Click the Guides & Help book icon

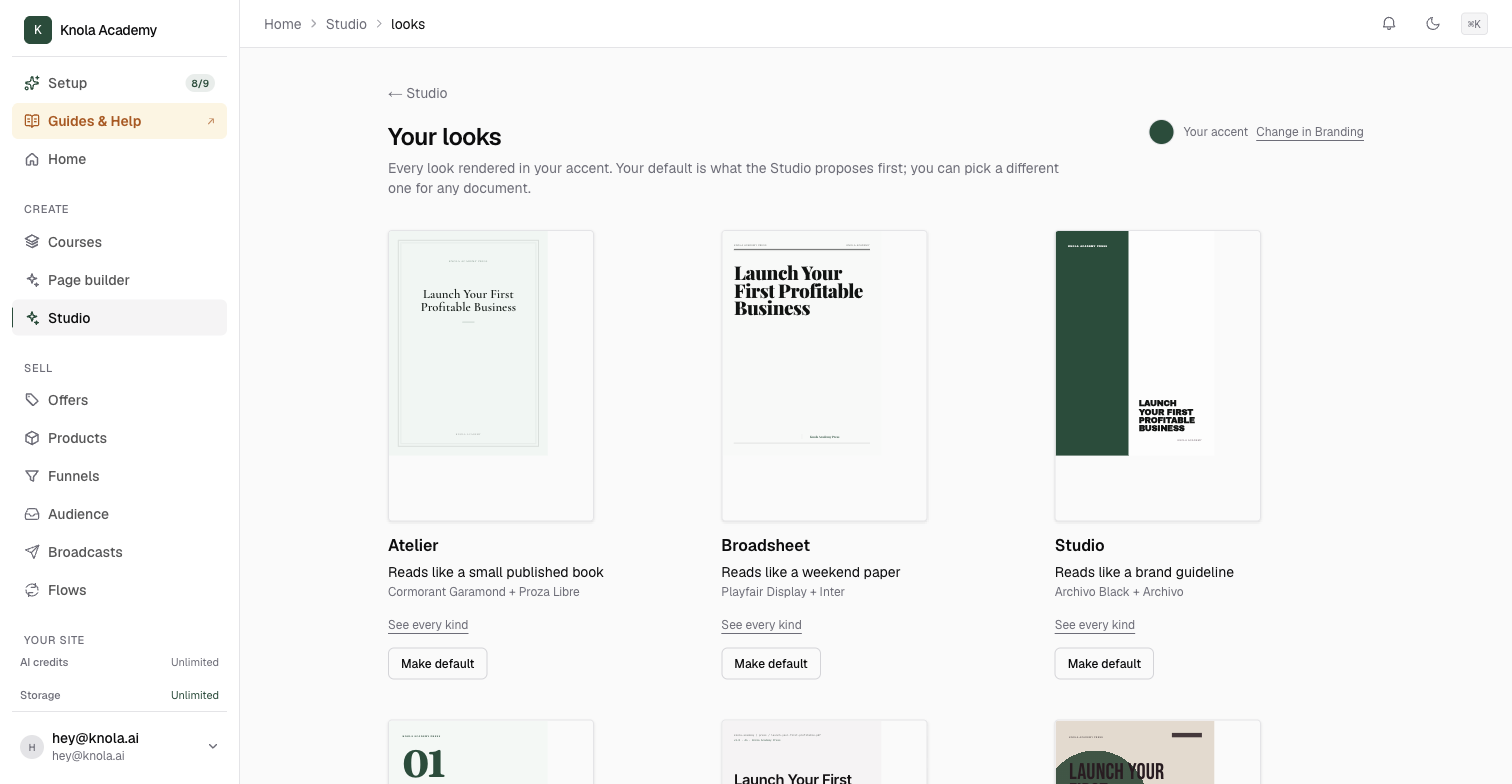point(32,121)
